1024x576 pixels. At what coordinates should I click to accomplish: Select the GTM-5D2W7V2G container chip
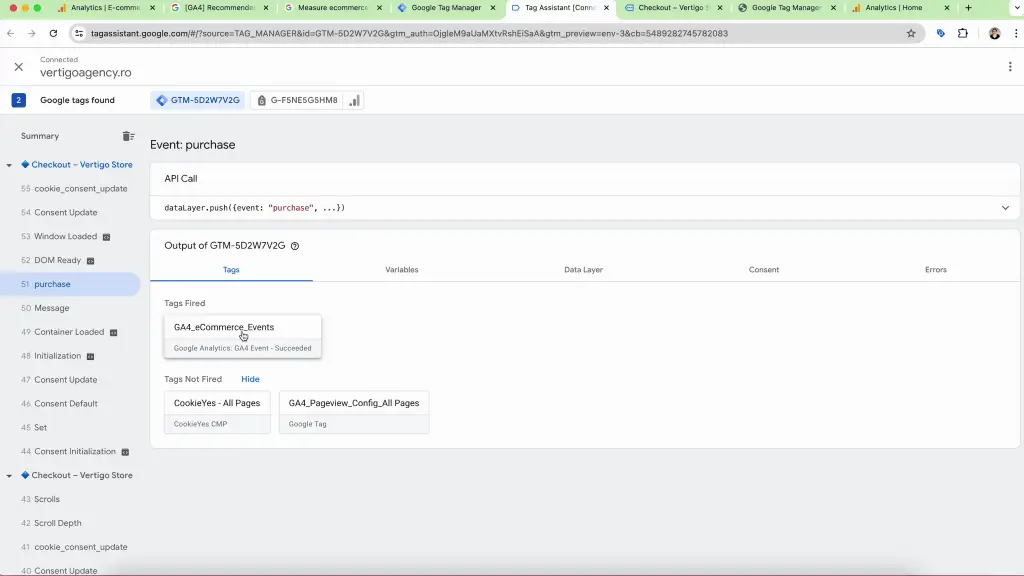coord(198,100)
